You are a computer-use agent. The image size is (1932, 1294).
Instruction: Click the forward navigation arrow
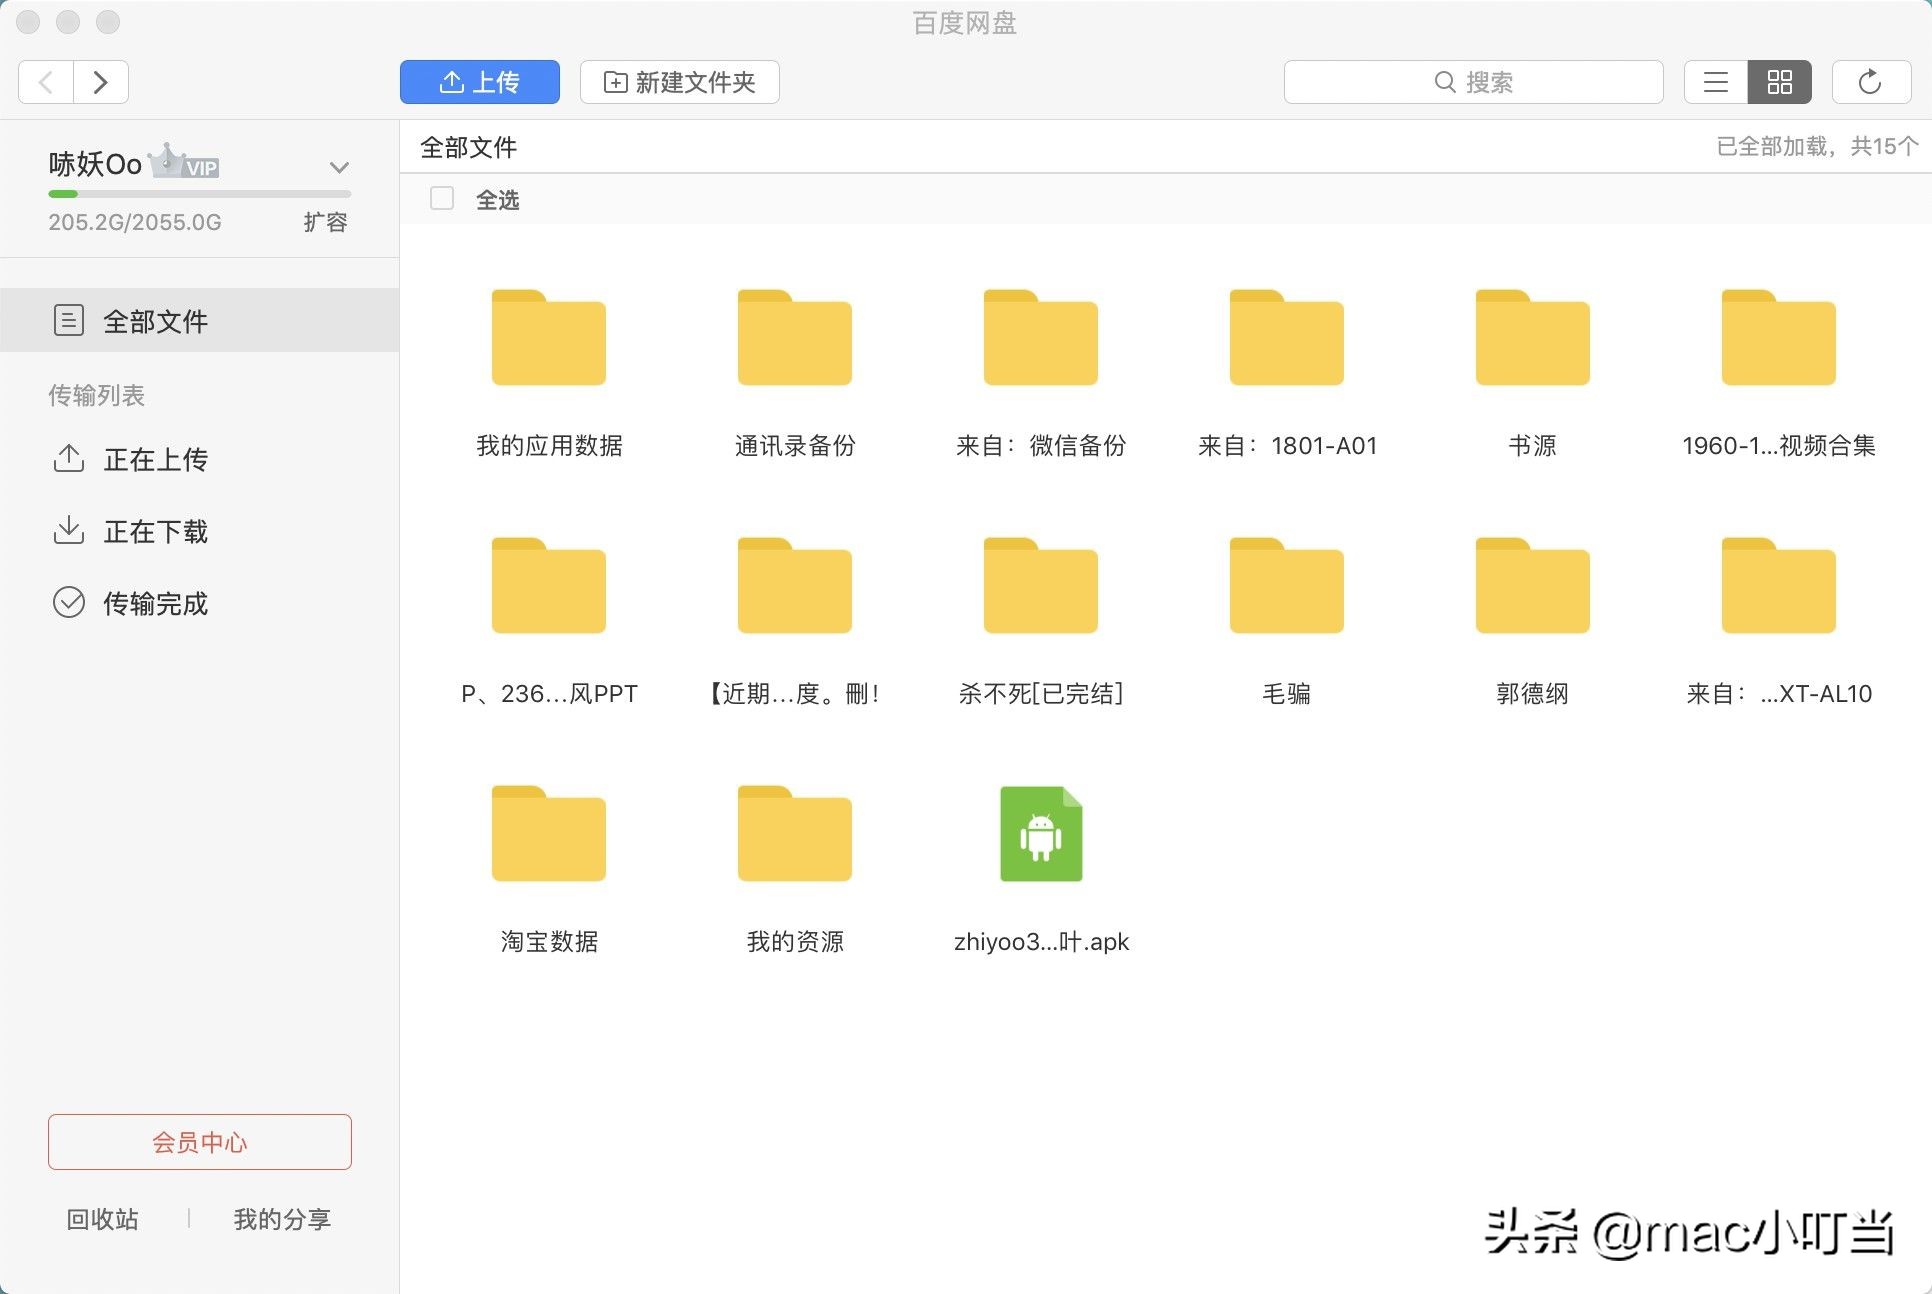click(x=101, y=82)
